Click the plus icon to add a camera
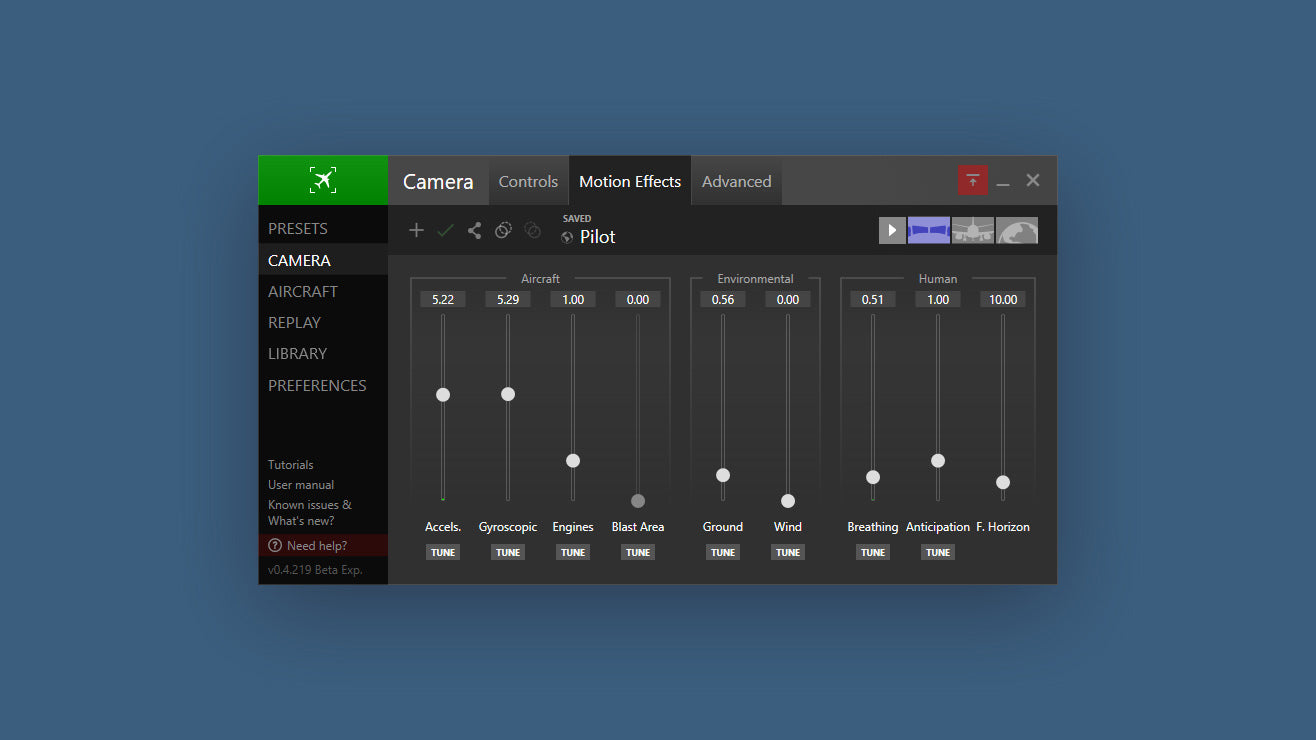1316x740 pixels. [416, 231]
